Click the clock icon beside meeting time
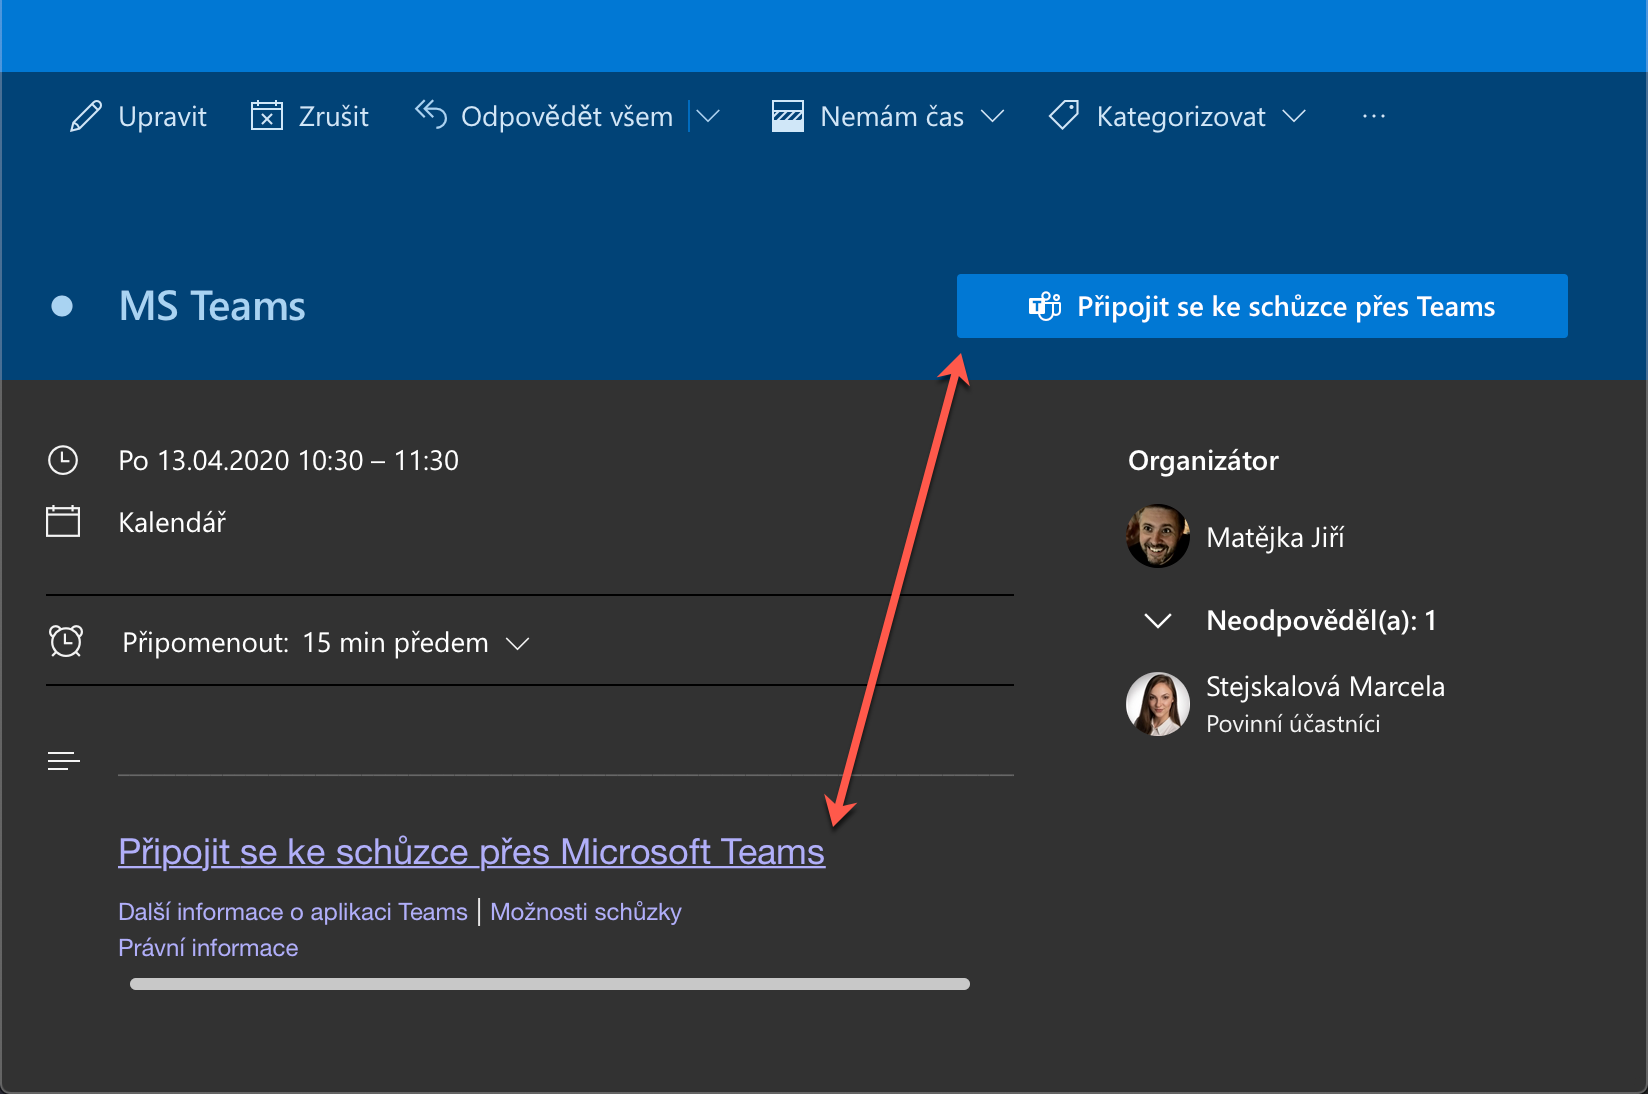Image resolution: width=1648 pixels, height=1094 pixels. tap(63, 460)
